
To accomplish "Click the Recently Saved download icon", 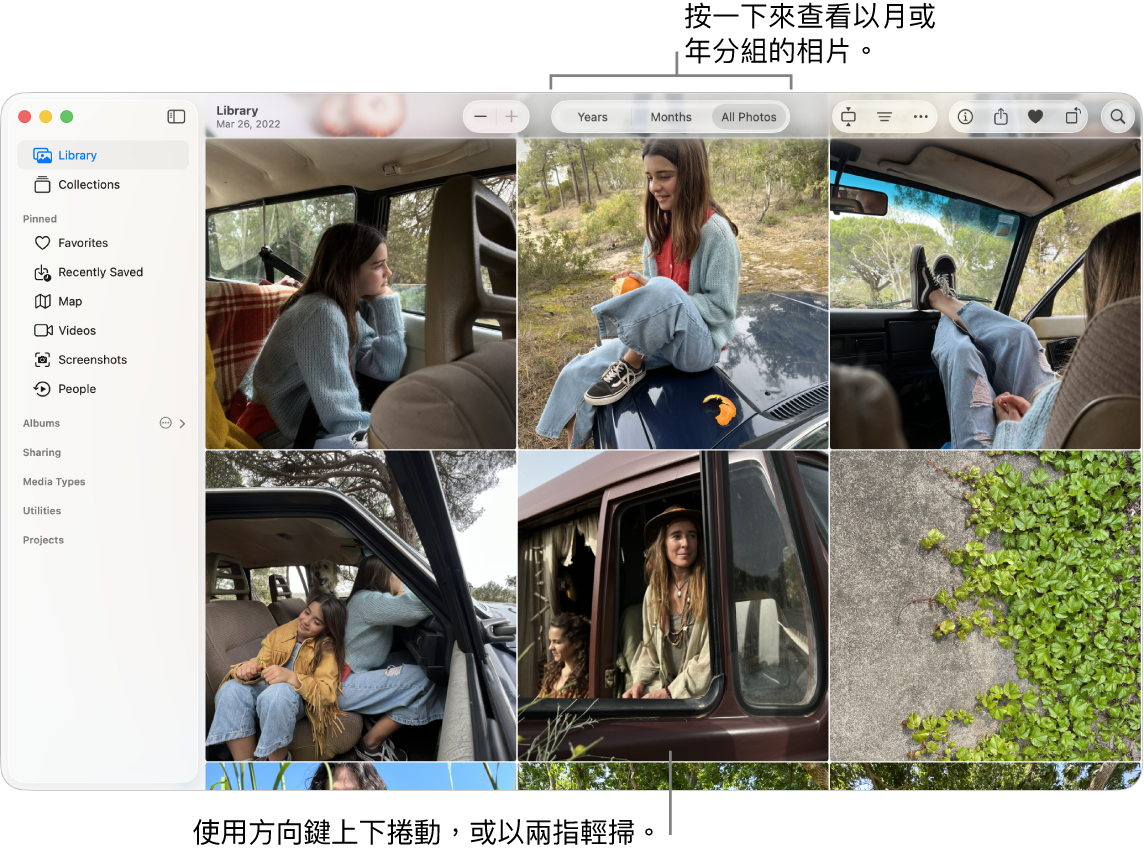I will click(x=42, y=272).
